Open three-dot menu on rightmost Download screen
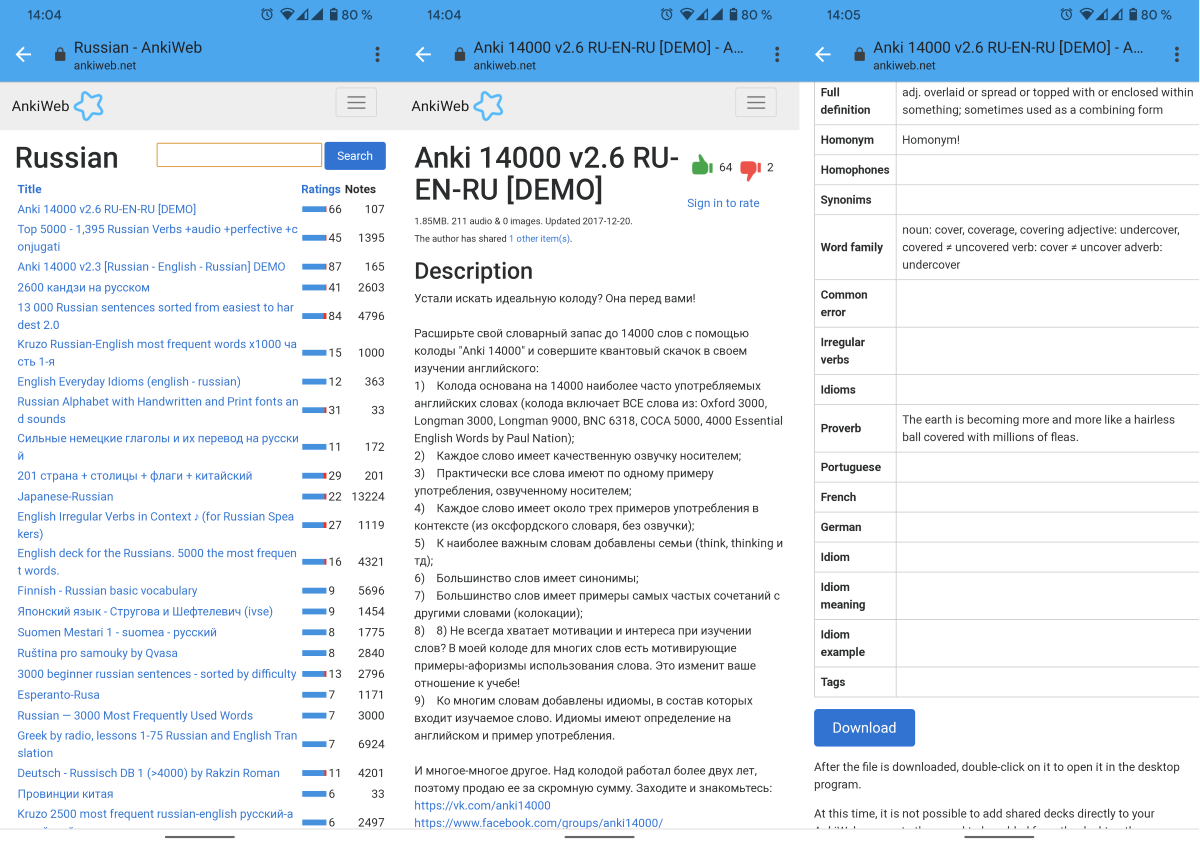 1177,55
